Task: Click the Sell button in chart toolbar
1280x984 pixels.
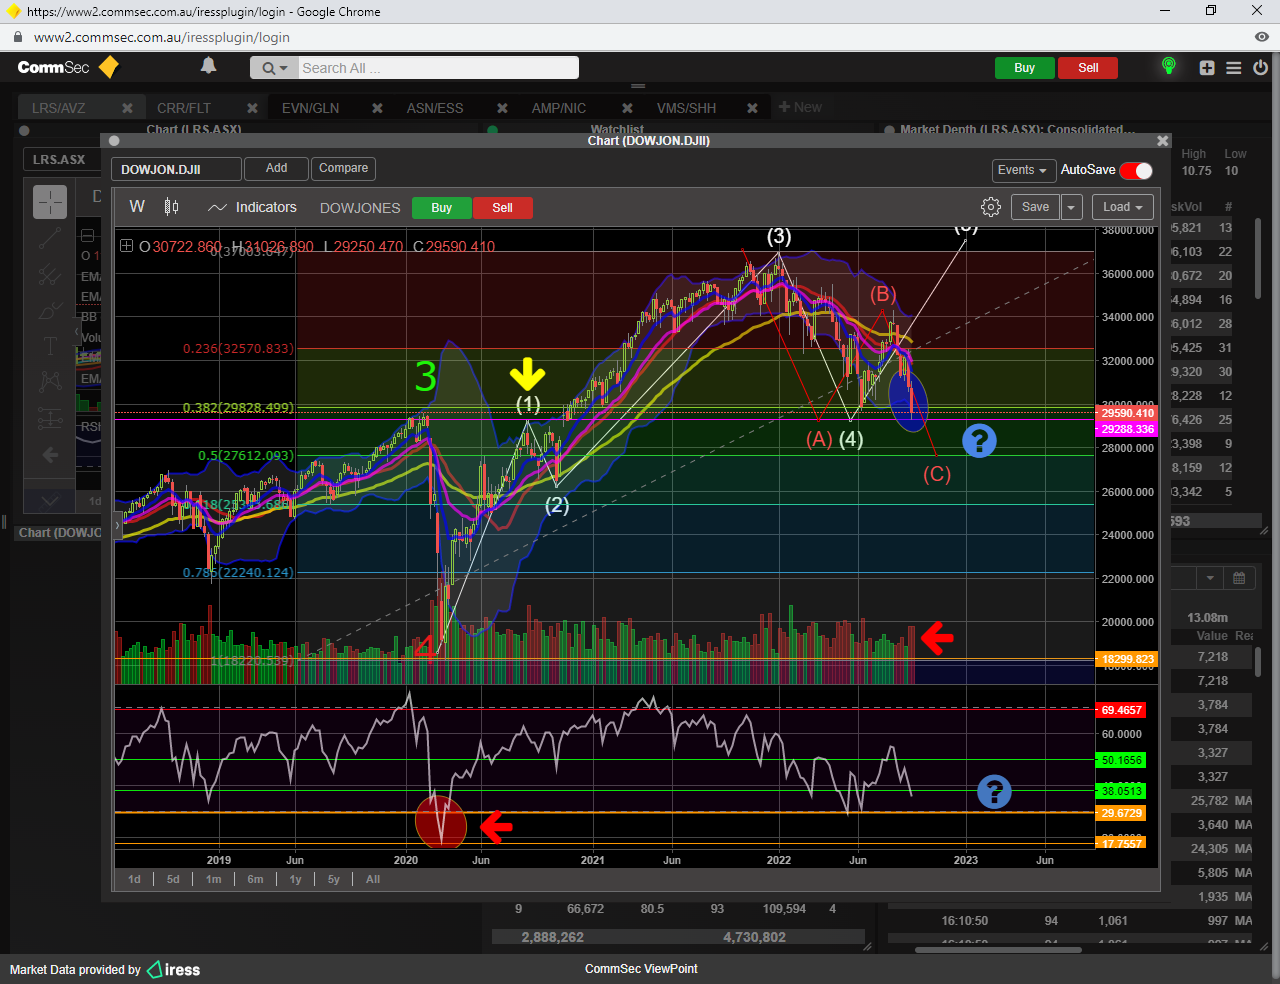Action: pyautogui.click(x=502, y=208)
